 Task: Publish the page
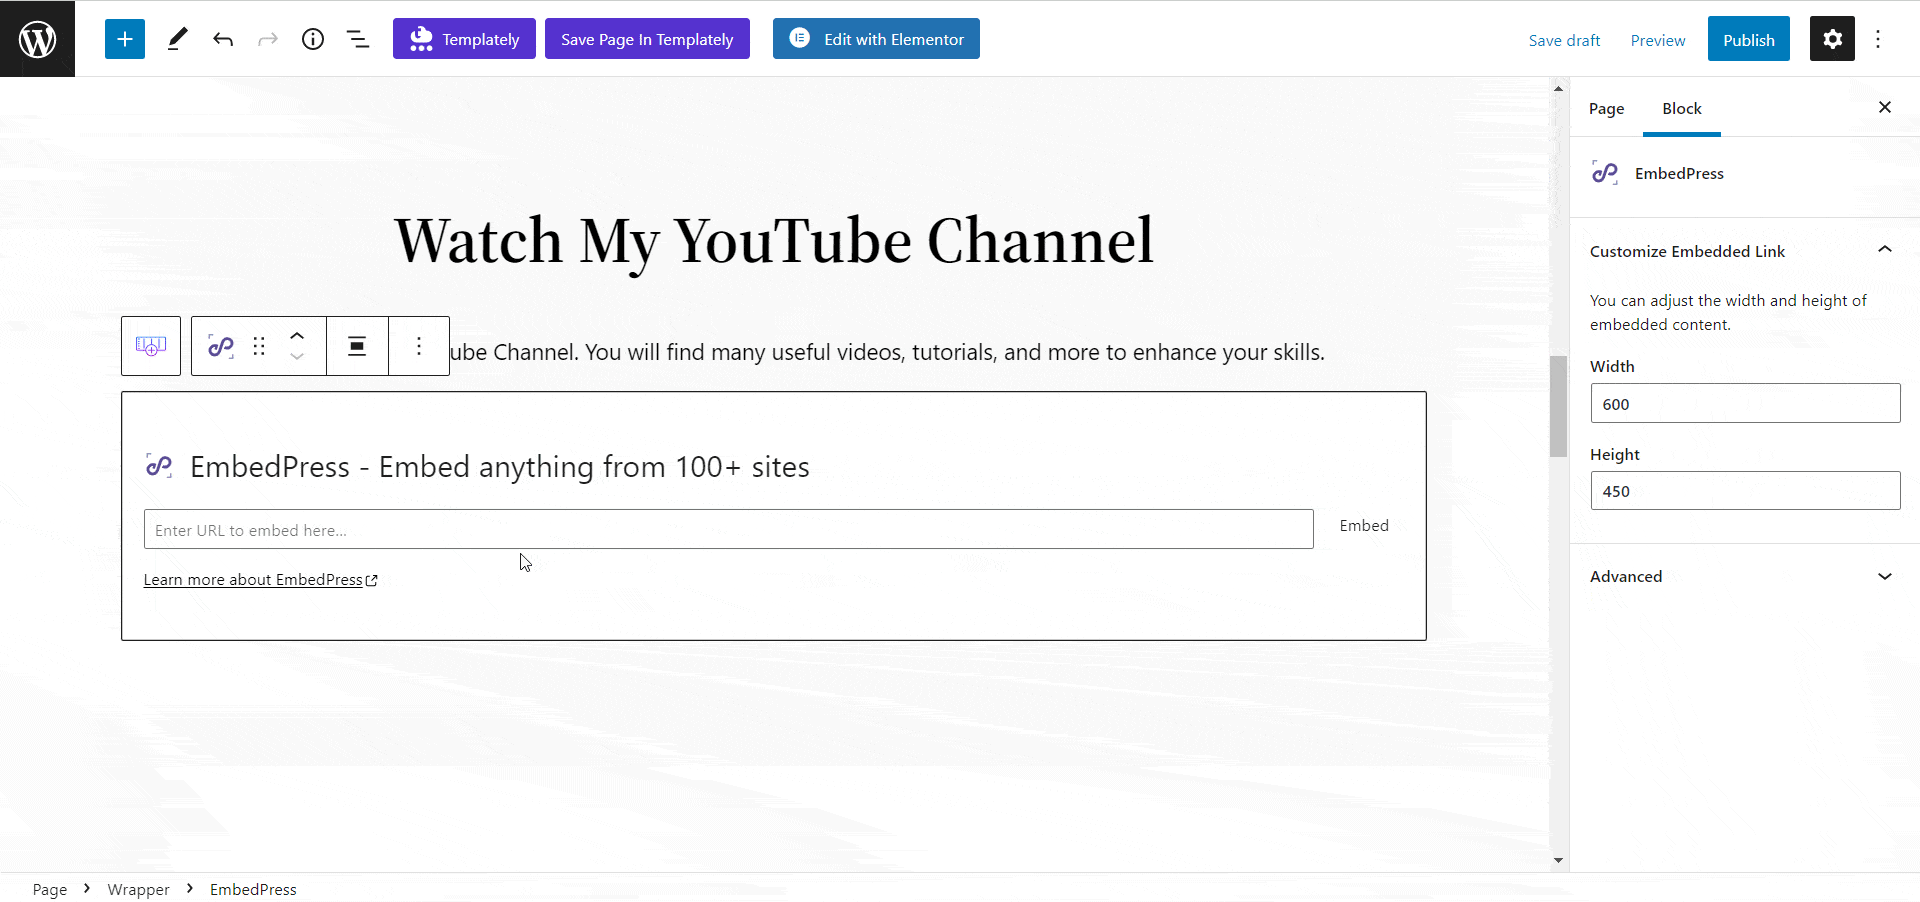pos(1748,40)
